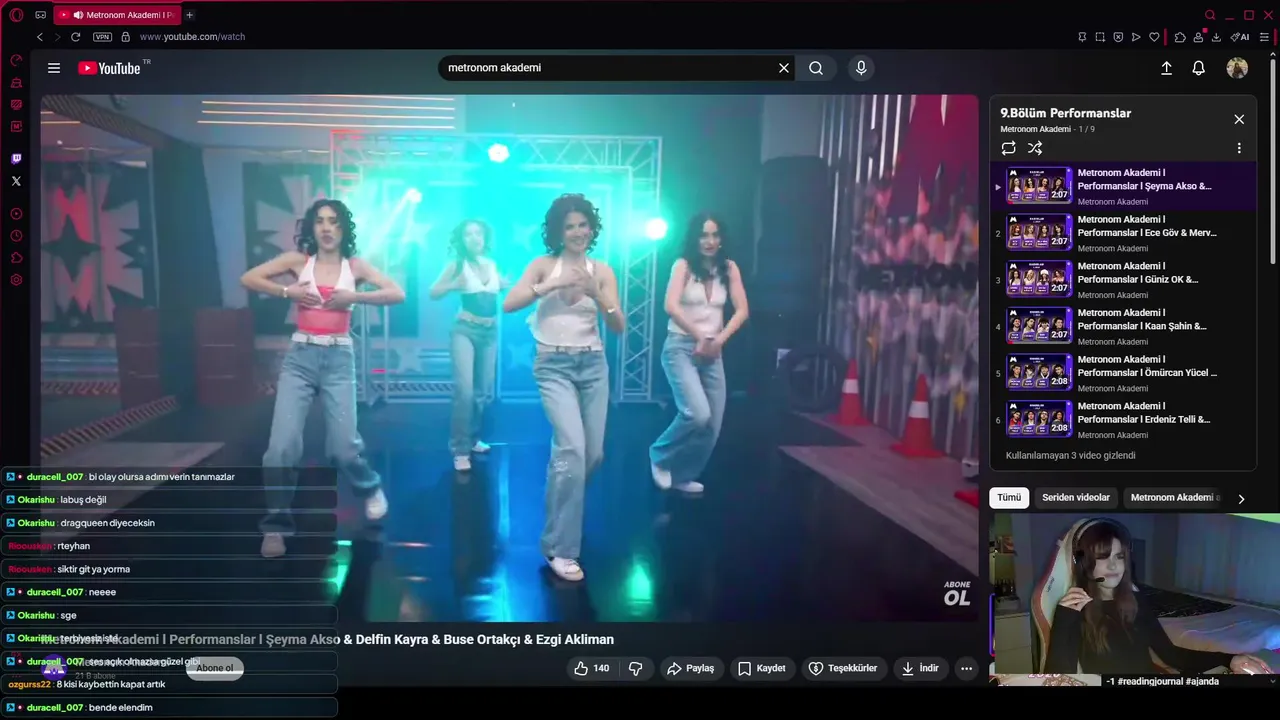
Task: Toggle playlist loop
Action: (x=1009, y=148)
